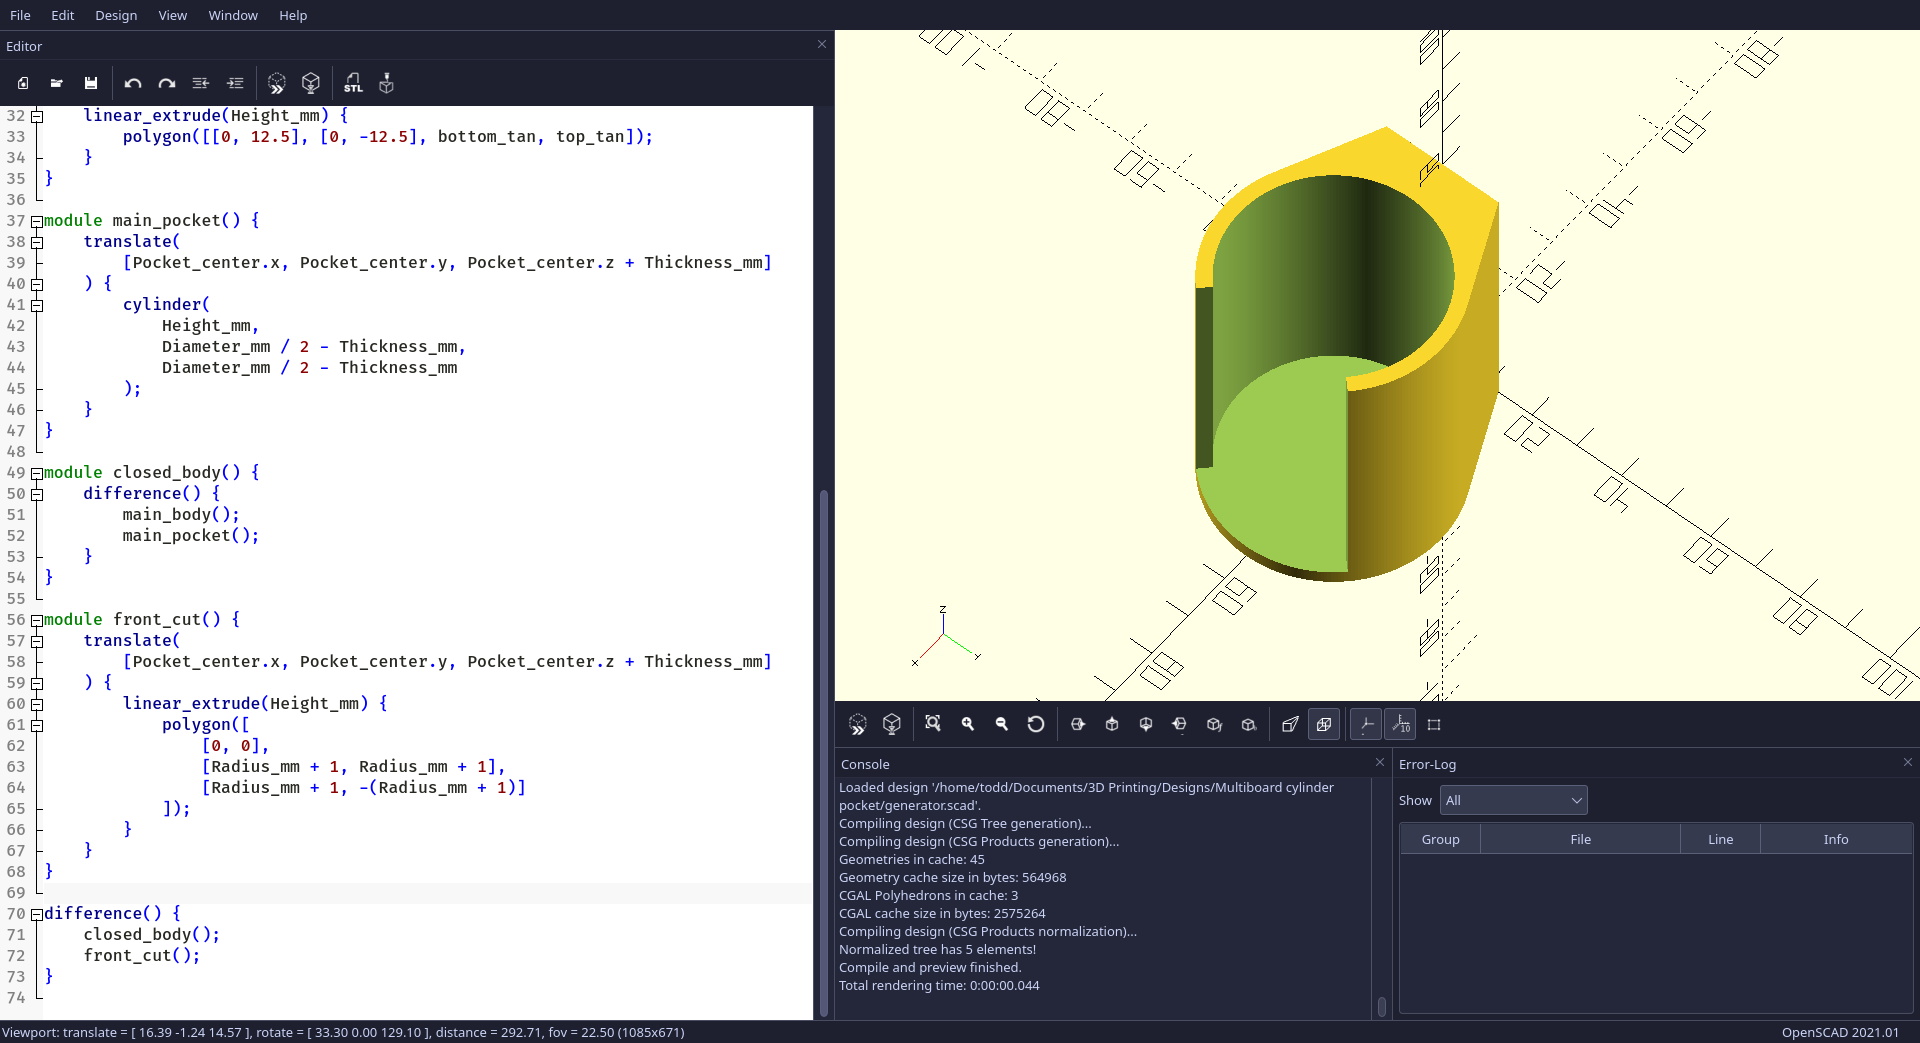Indent the selected code
1920x1043 pixels.
tap(235, 83)
